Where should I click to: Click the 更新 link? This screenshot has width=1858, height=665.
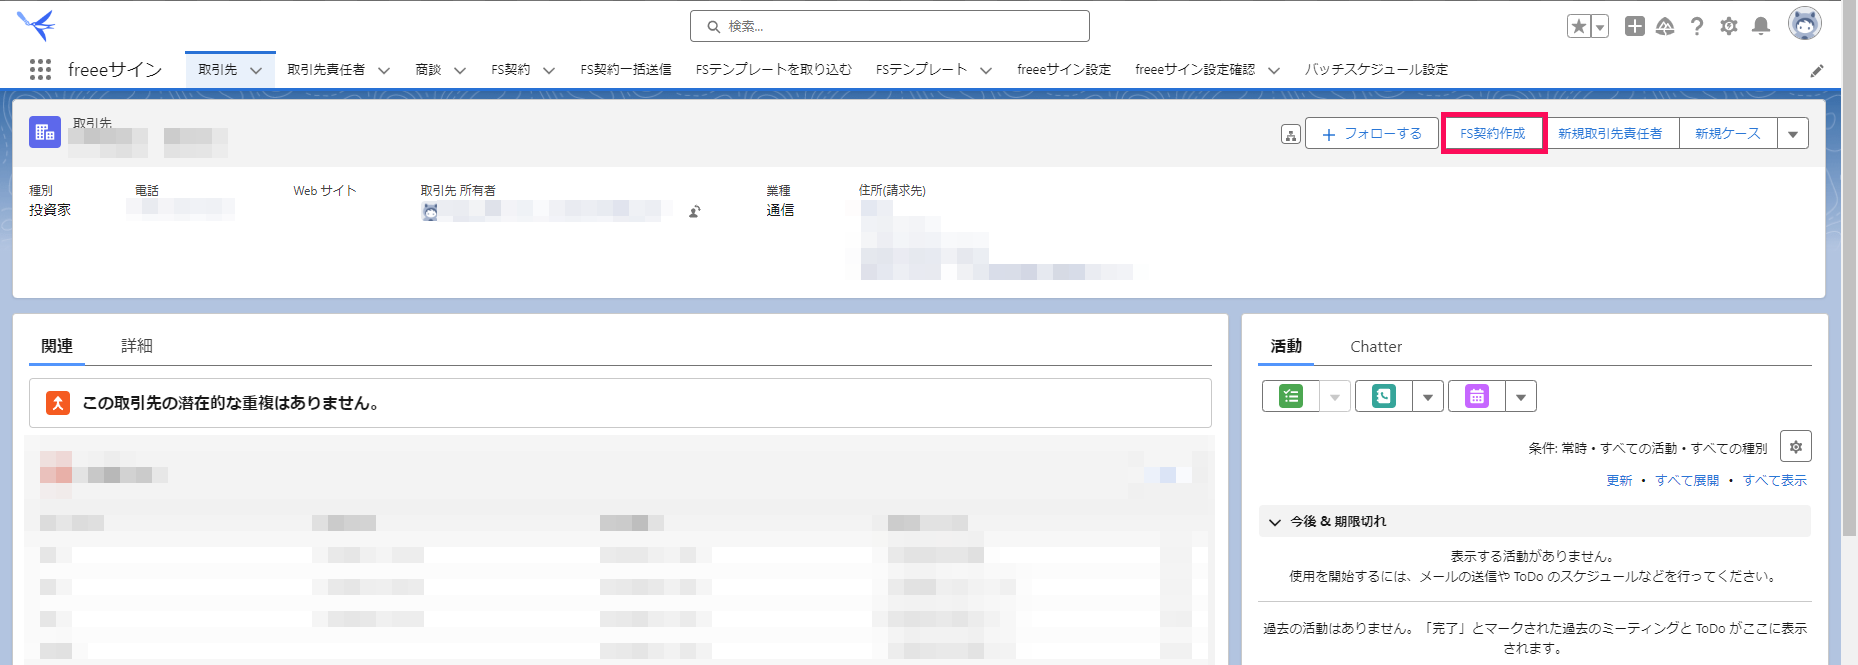point(1619,481)
